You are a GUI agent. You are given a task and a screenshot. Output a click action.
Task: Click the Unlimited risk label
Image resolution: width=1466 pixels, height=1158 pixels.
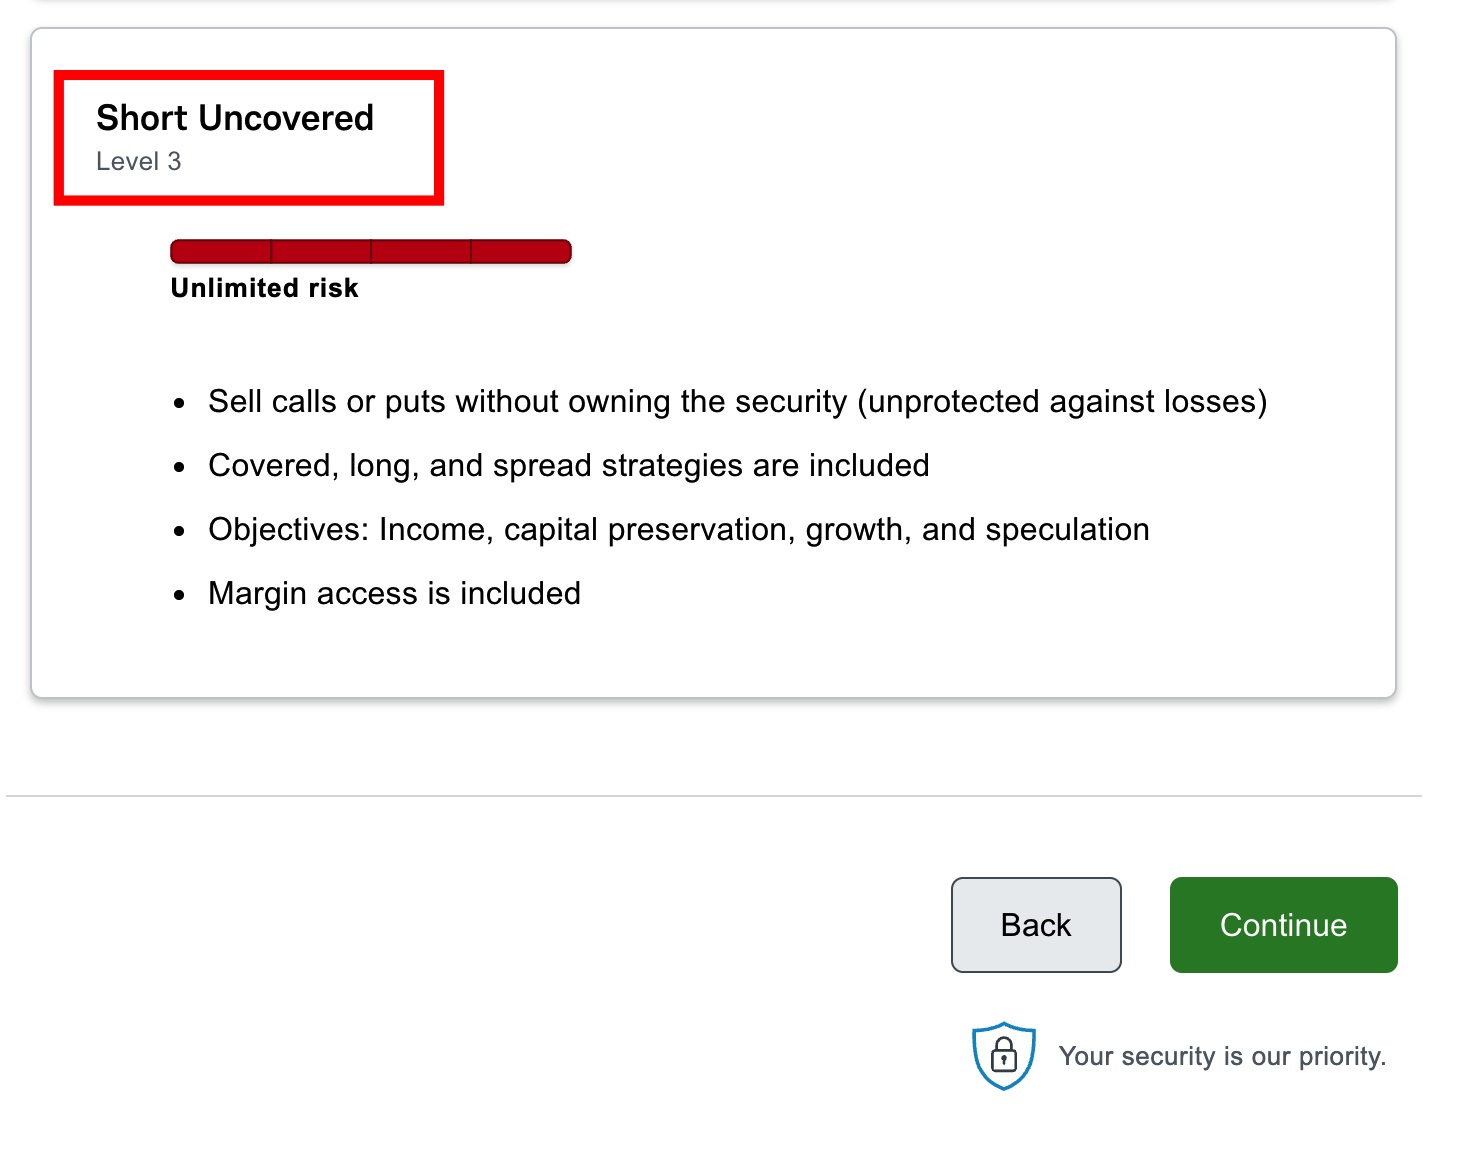click(x=264, y=288)
